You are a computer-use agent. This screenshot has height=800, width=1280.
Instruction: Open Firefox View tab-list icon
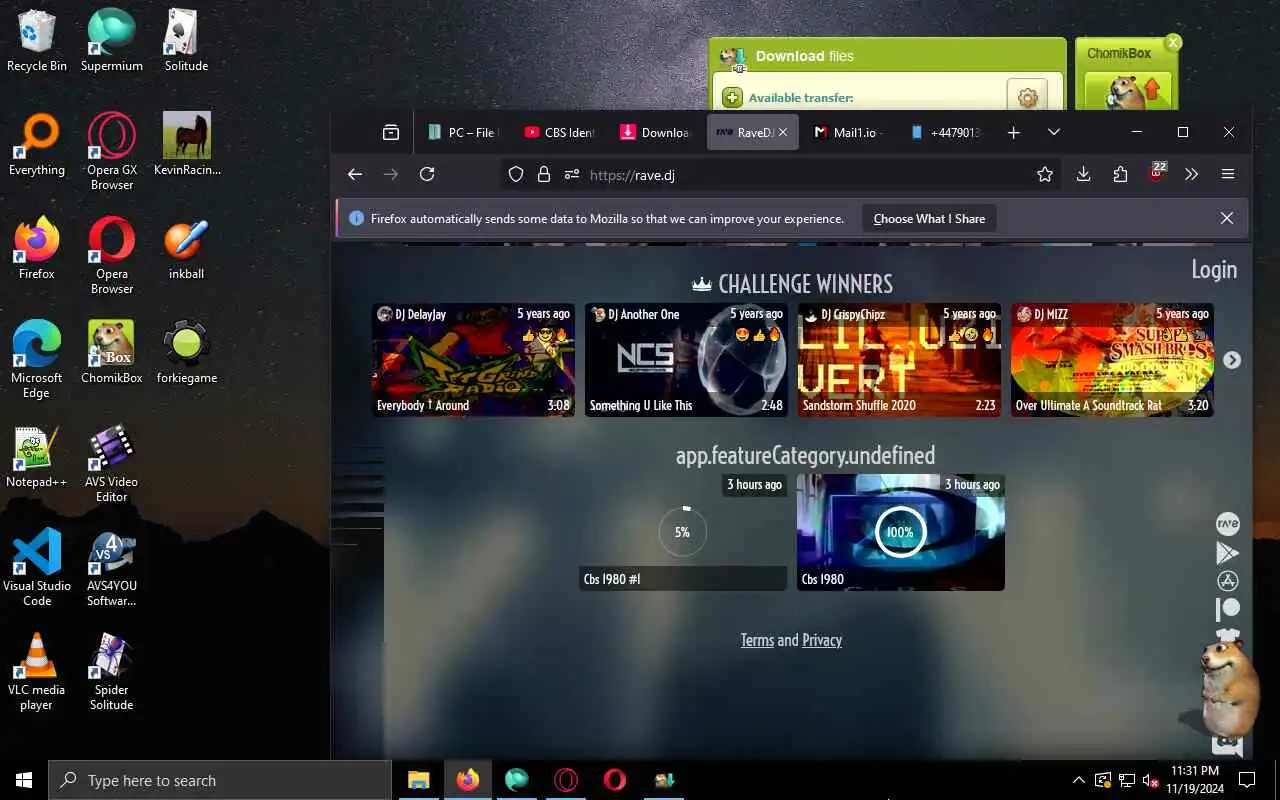[391, 132]
